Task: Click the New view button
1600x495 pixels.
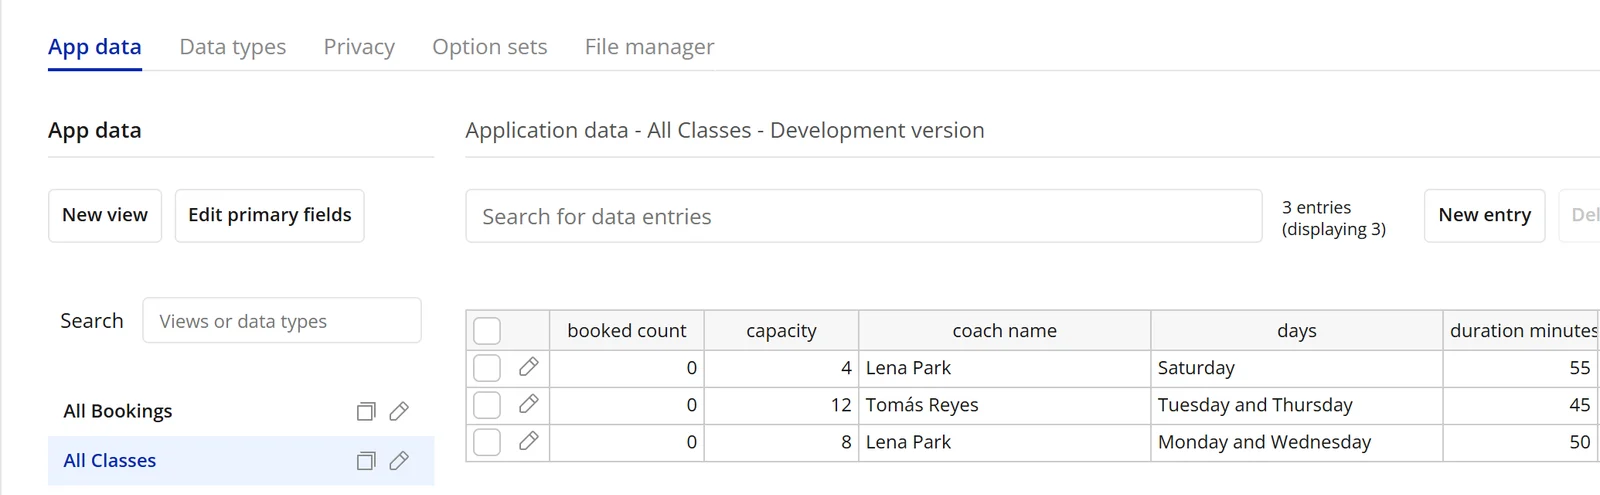Action: 105,215
